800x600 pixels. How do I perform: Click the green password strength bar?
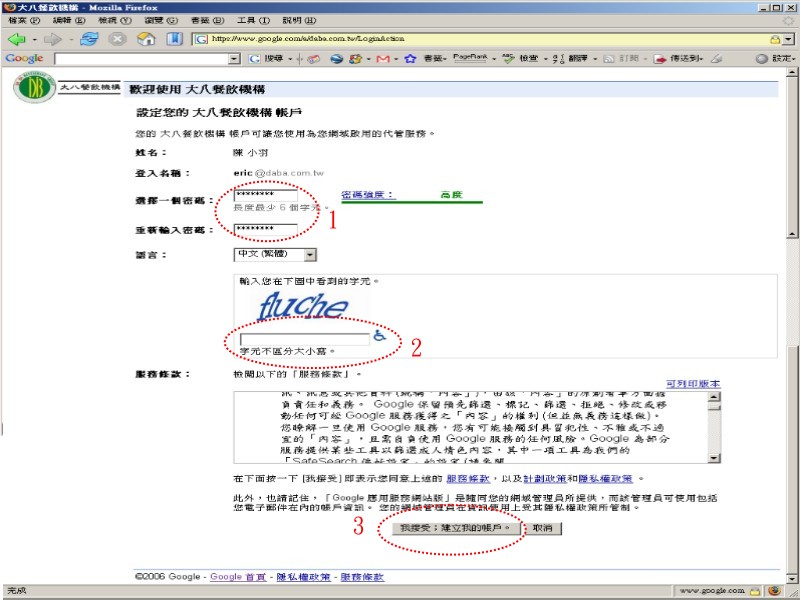pyautogui.click(x=412, y=202)
